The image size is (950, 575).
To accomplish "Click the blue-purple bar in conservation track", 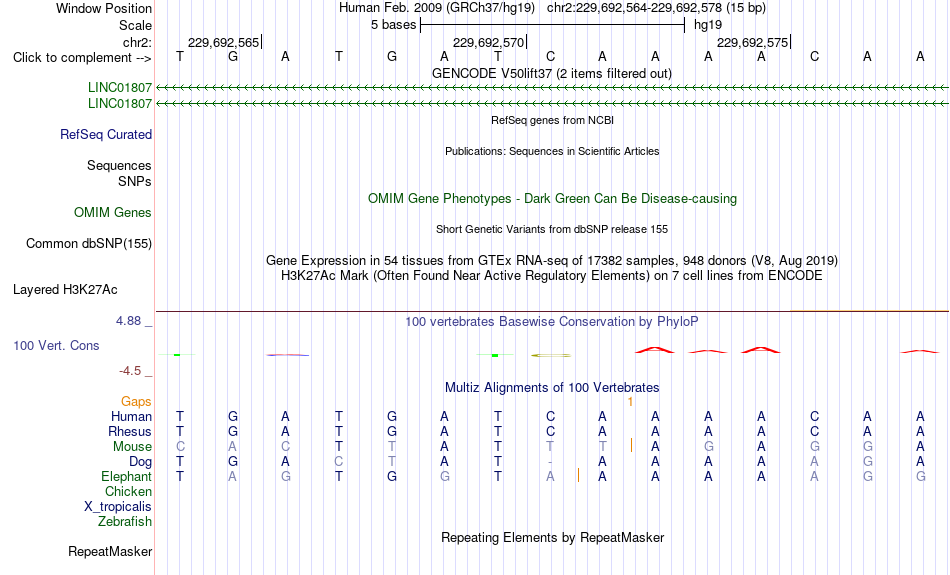I will (x=288, y=355).
